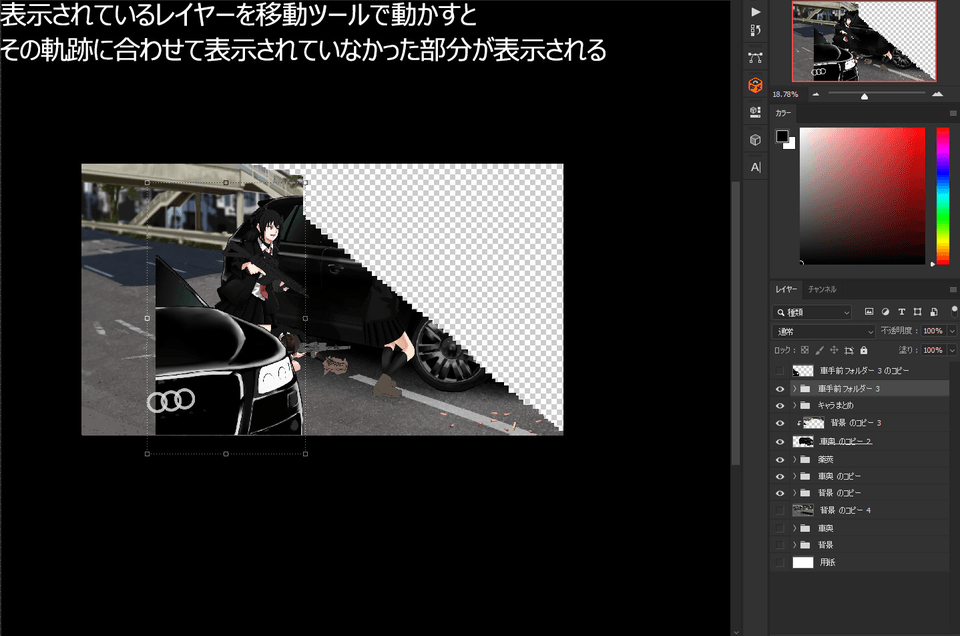Click the orange 3D cube plugin icon
The height and width of the screenshot is (636, 960).
pos(755,86)
